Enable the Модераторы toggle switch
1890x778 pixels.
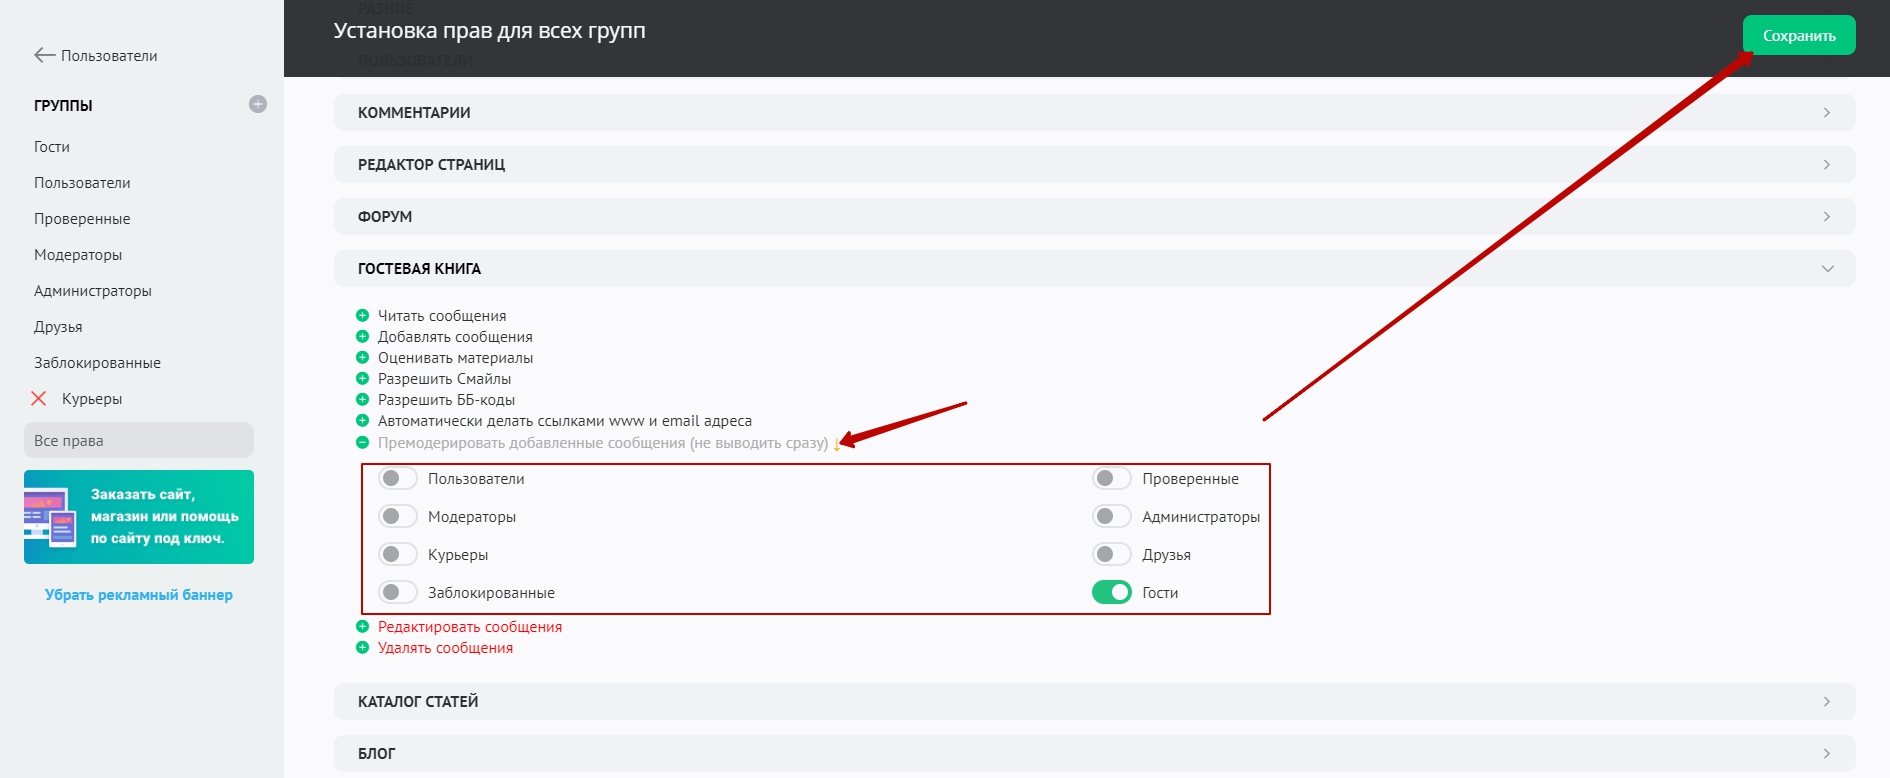(398, 517)
